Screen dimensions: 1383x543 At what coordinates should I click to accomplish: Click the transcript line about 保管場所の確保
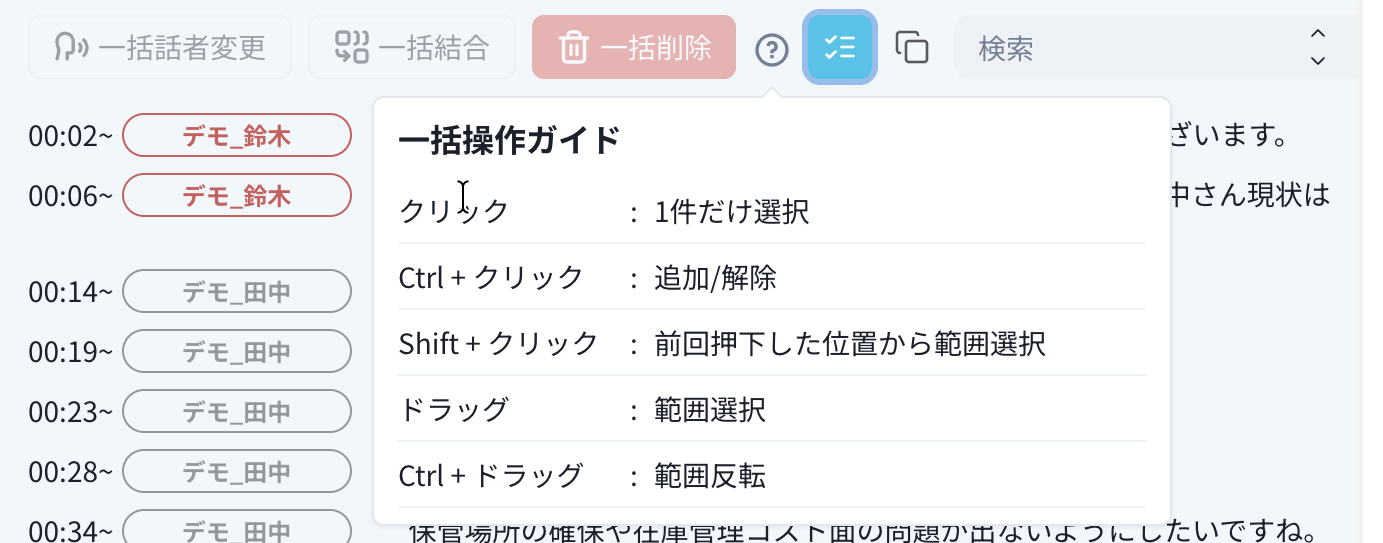[860, 531]
